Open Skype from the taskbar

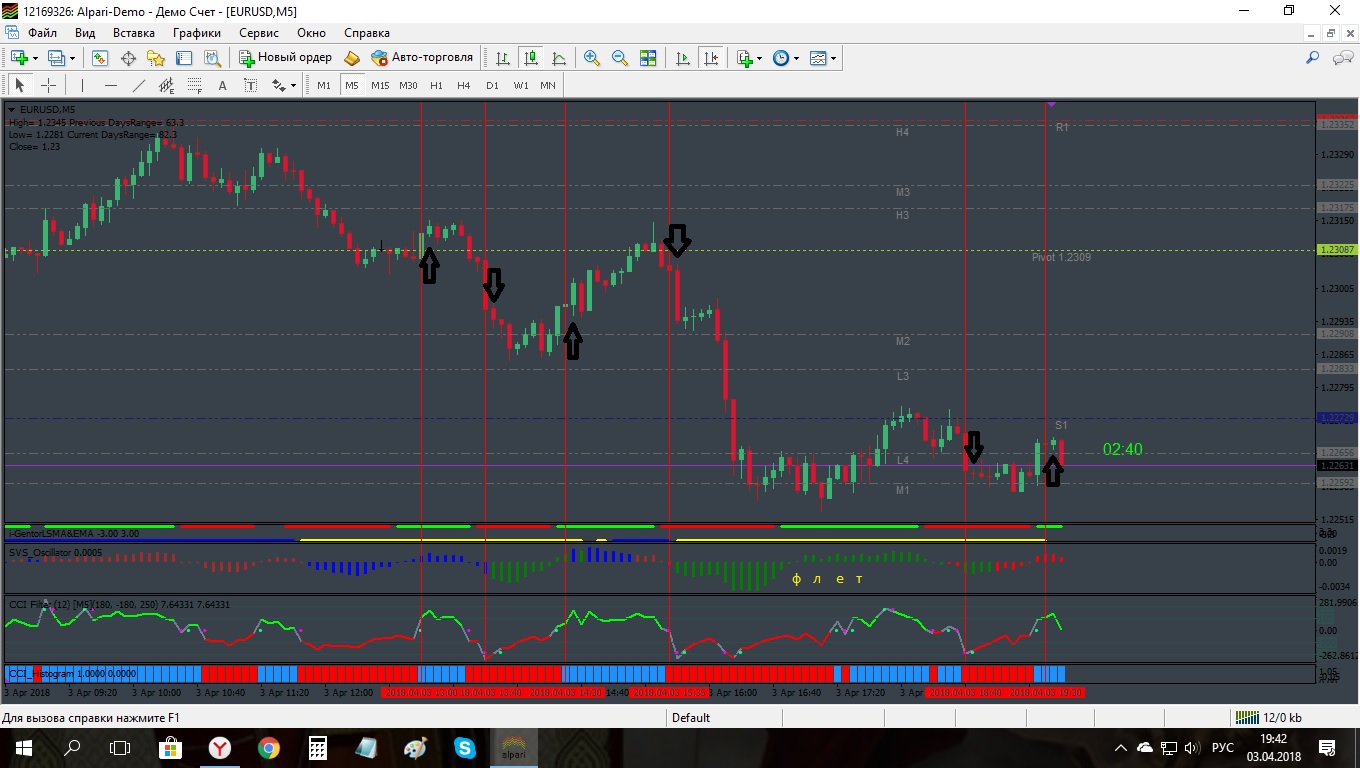click(x=464, y=747)
